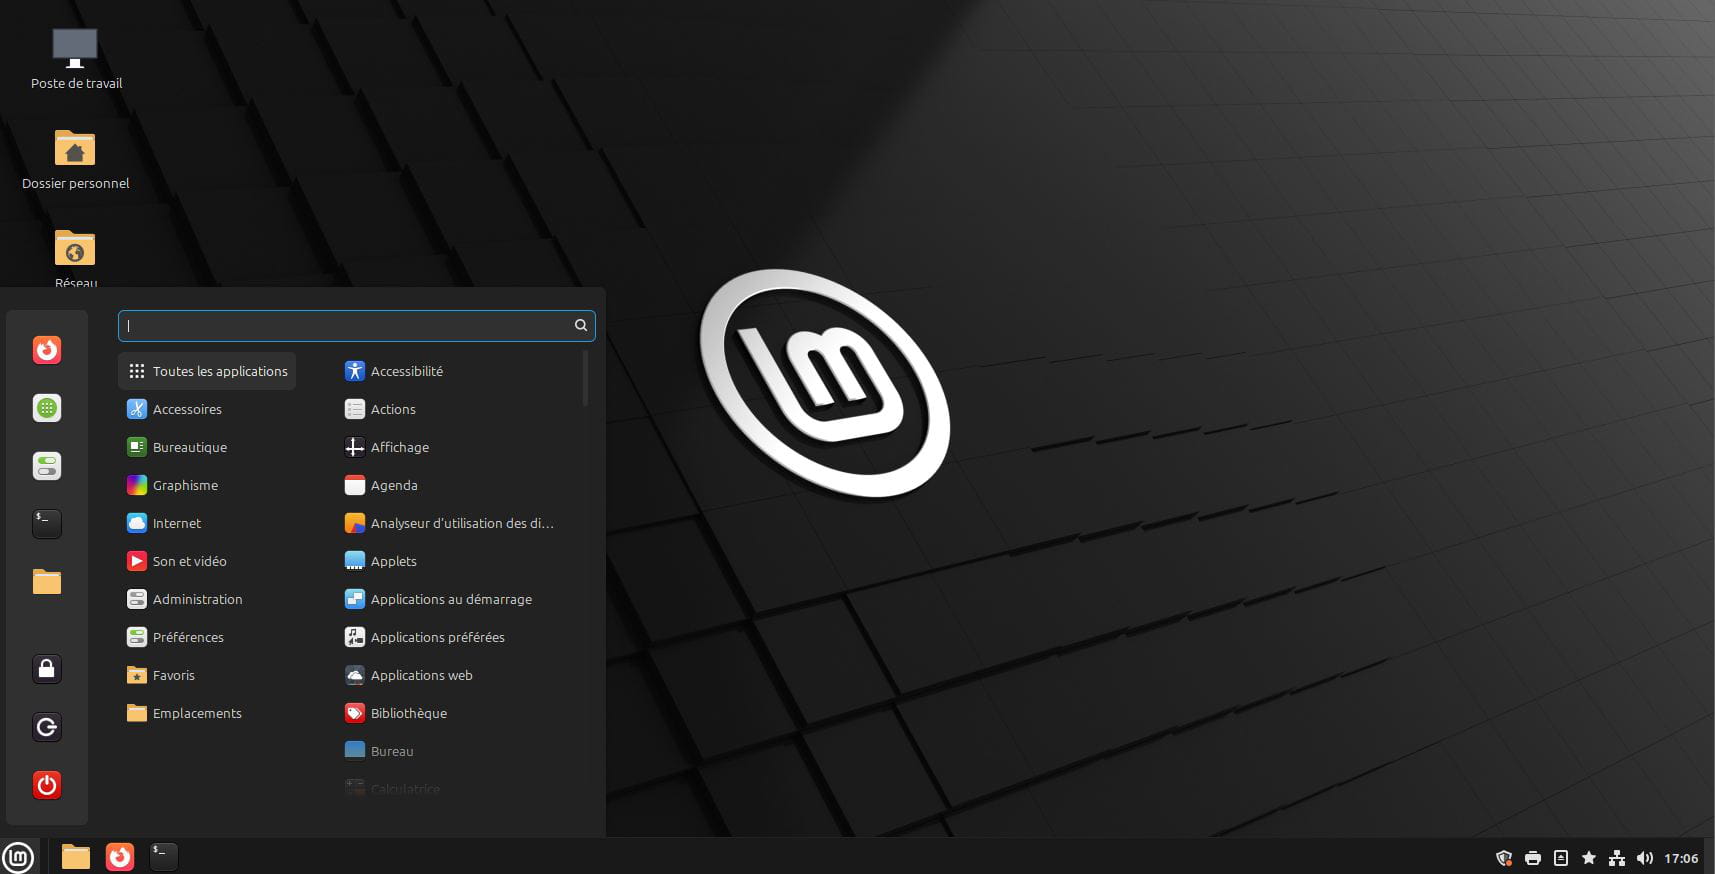Choose the Son et vidéo category
The height and width of the screenshot is (874, 1715).
pos(189,561)
